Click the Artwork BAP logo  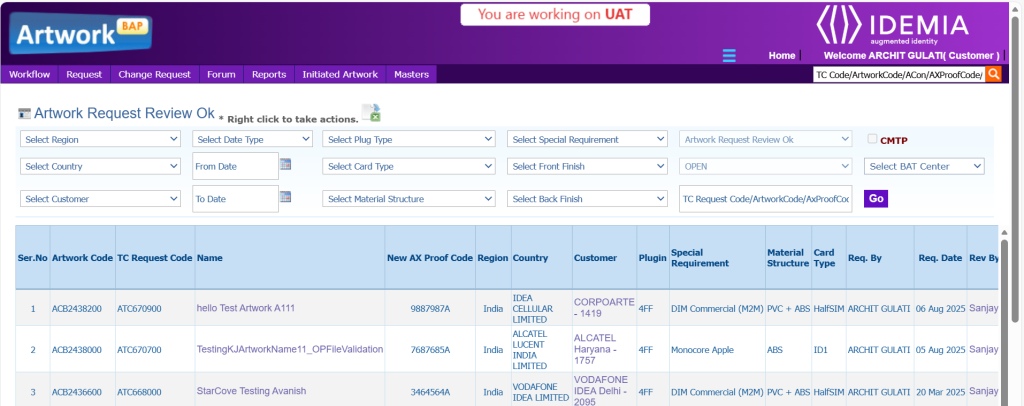(78, 34)
